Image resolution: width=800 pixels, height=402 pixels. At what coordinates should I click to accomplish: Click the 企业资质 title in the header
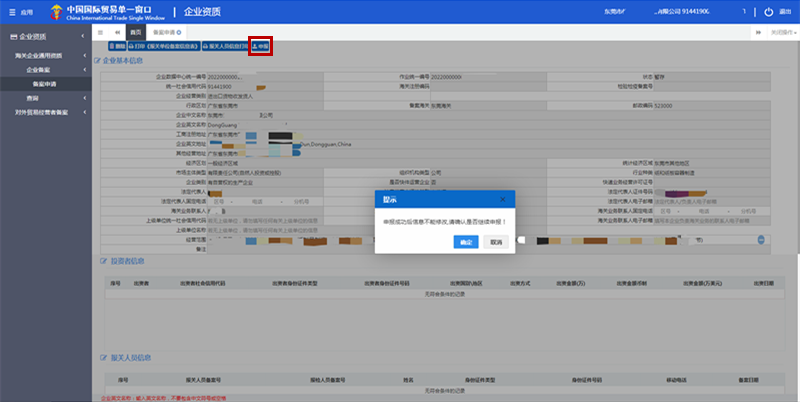click(x=202, y=12)
